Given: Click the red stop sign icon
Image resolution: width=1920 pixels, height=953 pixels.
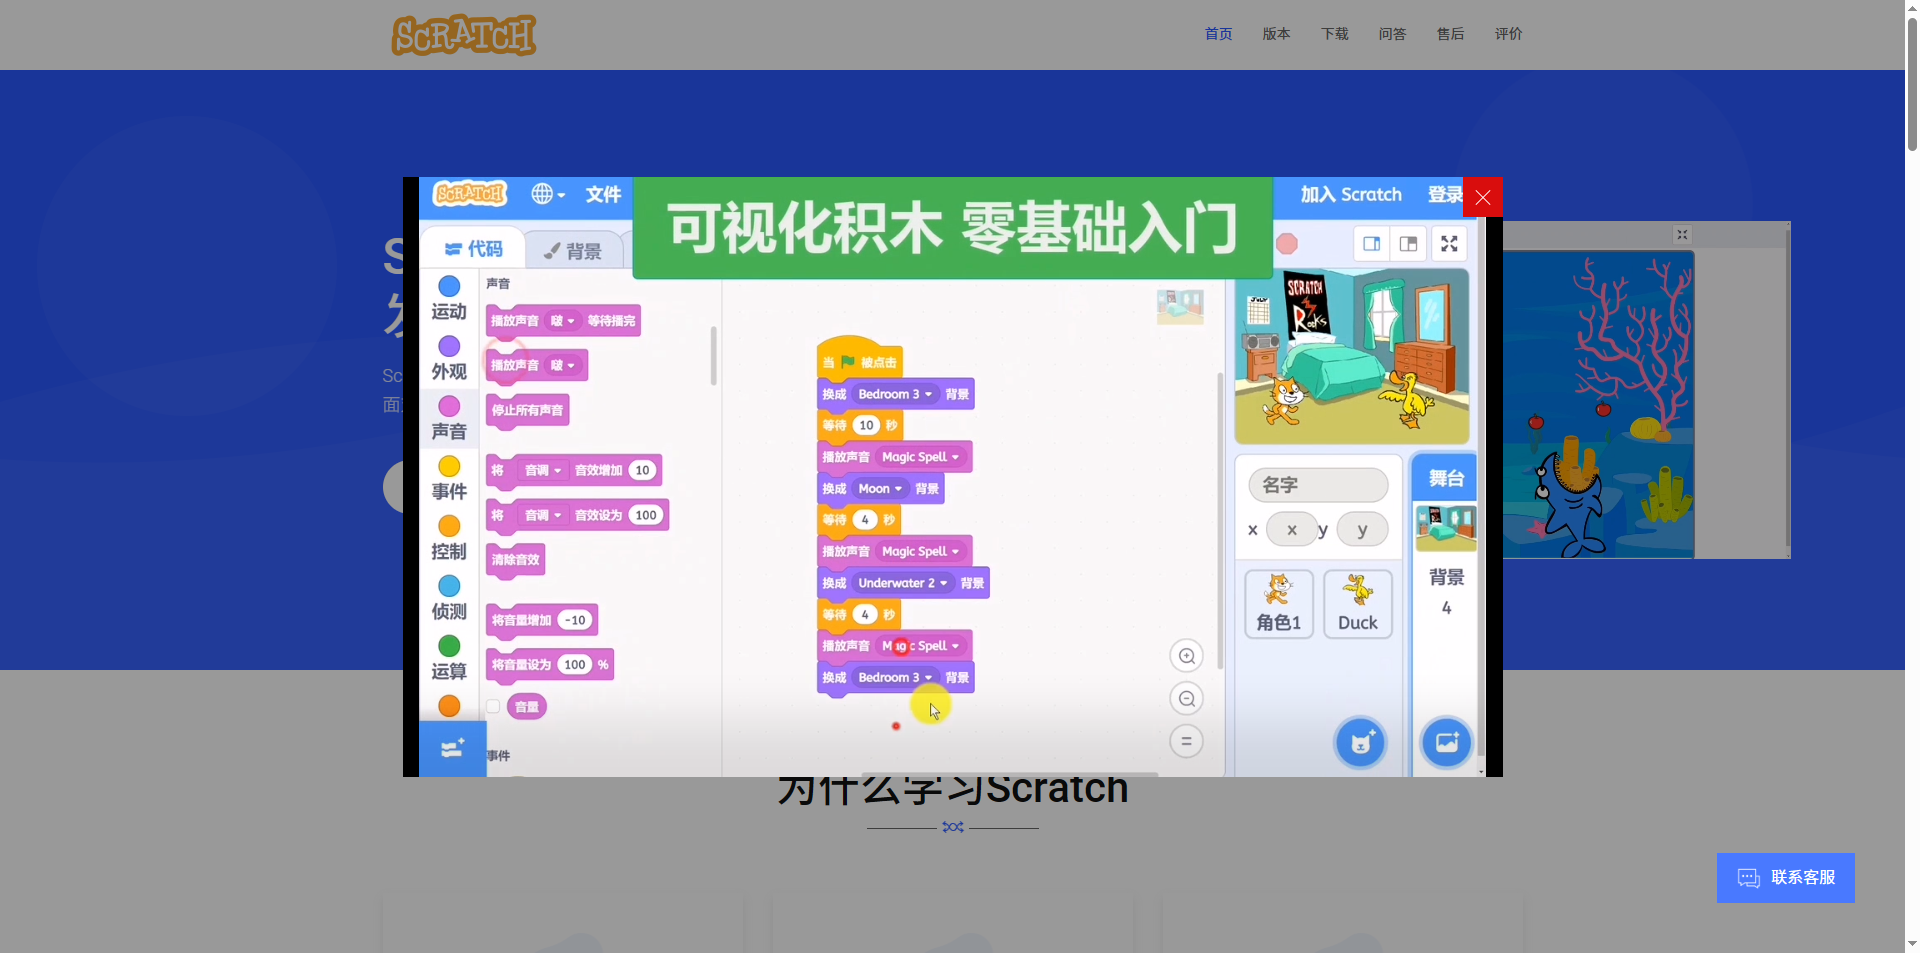Looking at the screenshot, I should click(1287, 243).
